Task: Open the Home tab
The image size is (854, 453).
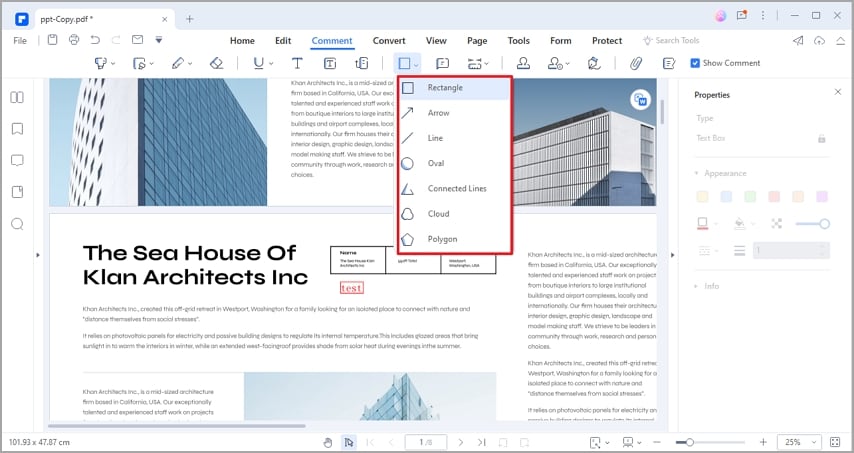Action: pos(242,40)
